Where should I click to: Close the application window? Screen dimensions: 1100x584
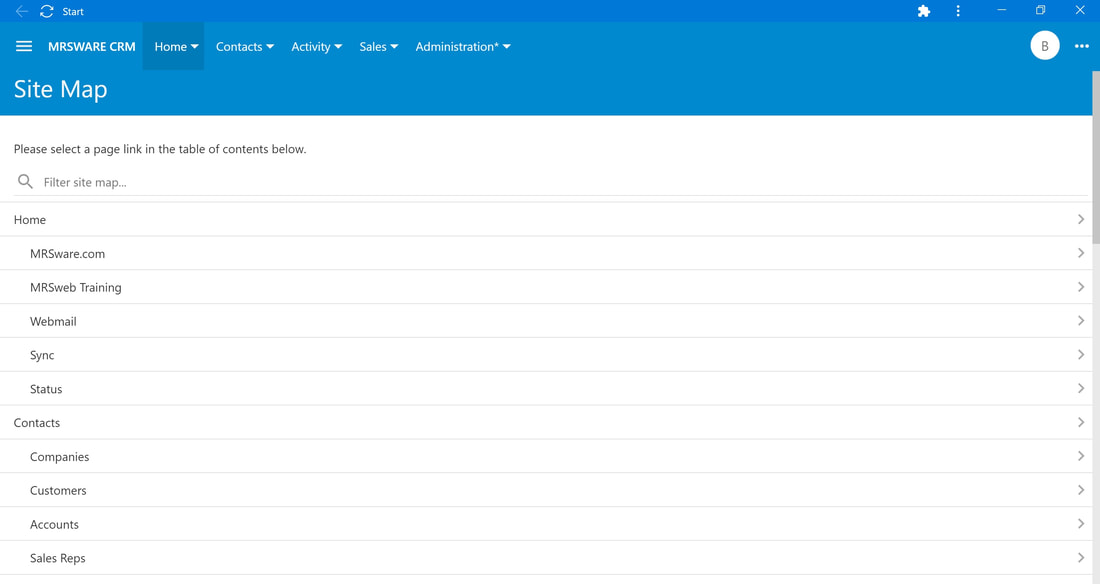(x=1080, y=11)
